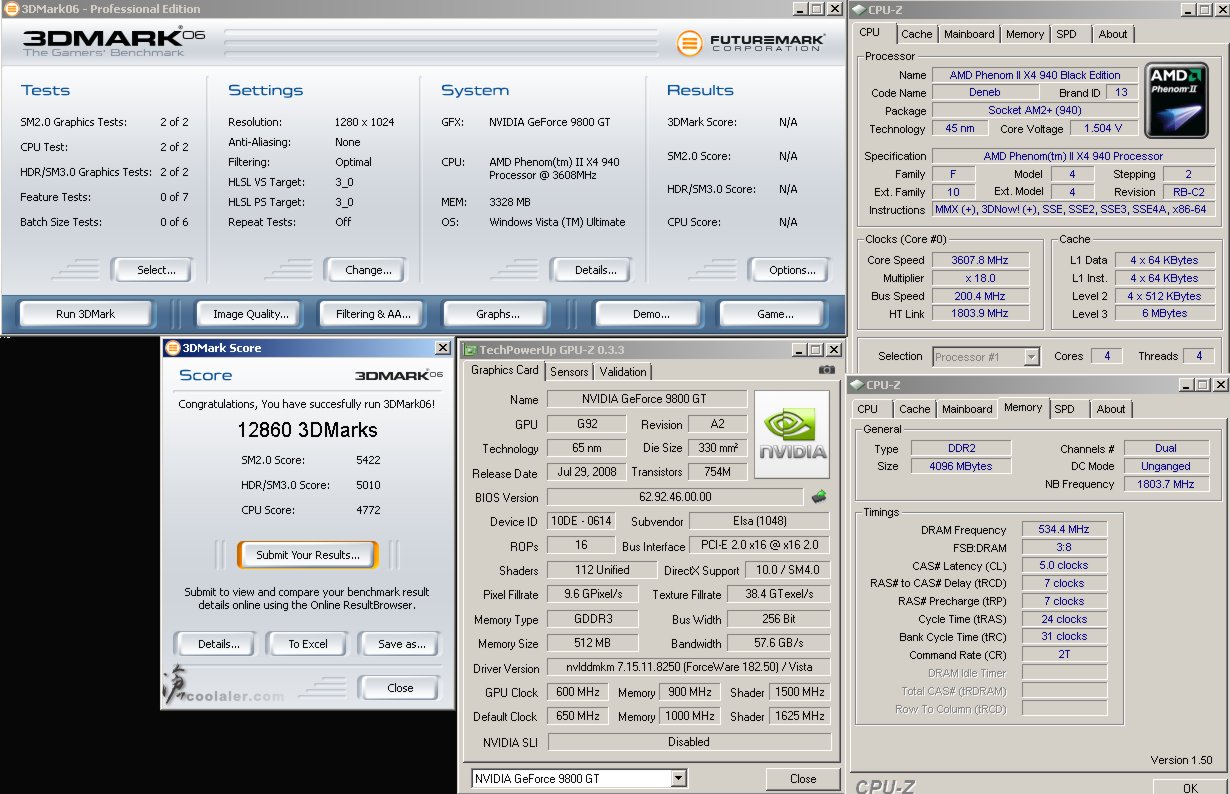The height and width of the screenshot is (794, 1230).
Task: Click the 3DMark06 title bar icon
Action: [x=11, y=8]
